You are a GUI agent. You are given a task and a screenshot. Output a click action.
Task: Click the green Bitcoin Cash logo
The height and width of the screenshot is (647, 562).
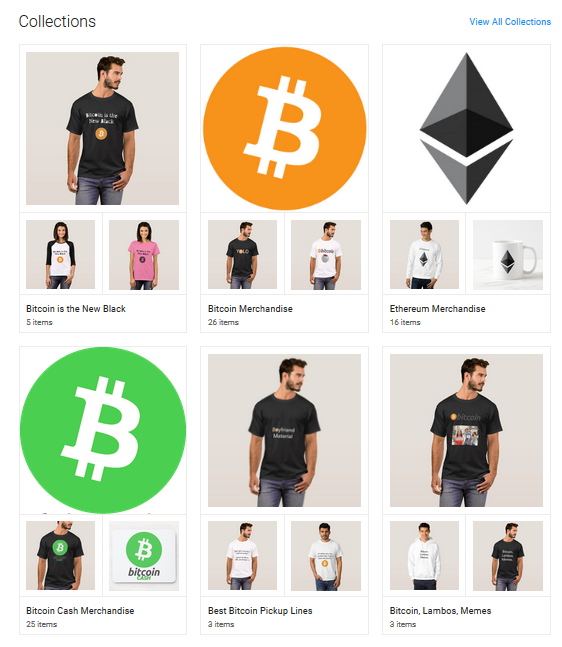103,430
